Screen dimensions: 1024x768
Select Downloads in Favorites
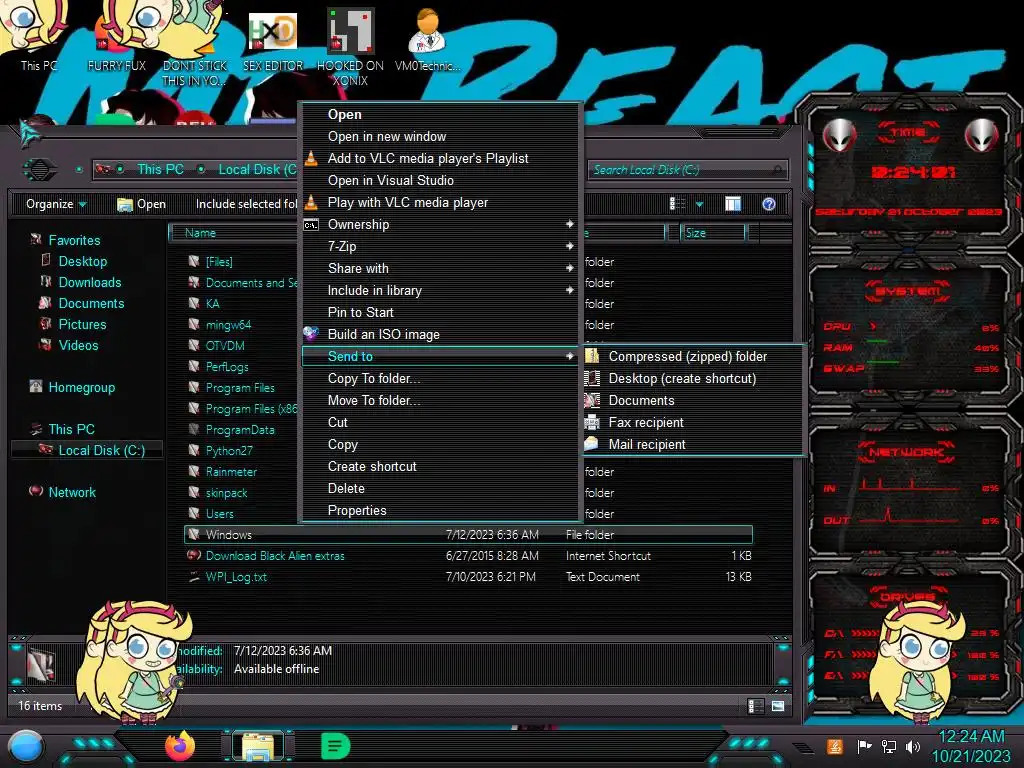[89, 282]
